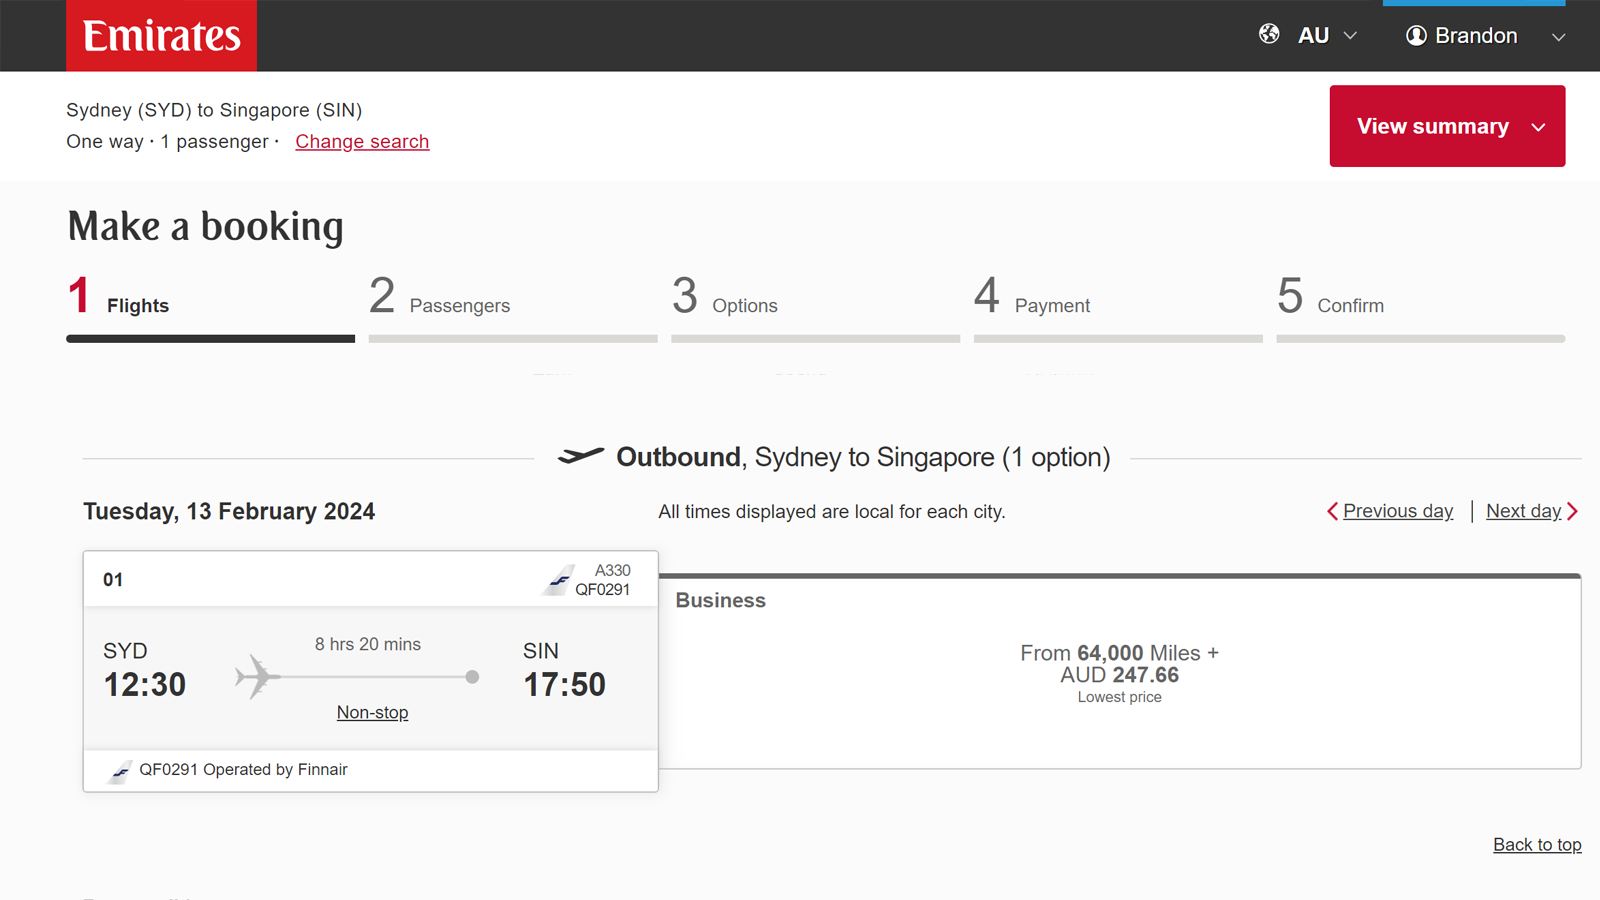Click the Previous day left arrow

[1332, 511]
